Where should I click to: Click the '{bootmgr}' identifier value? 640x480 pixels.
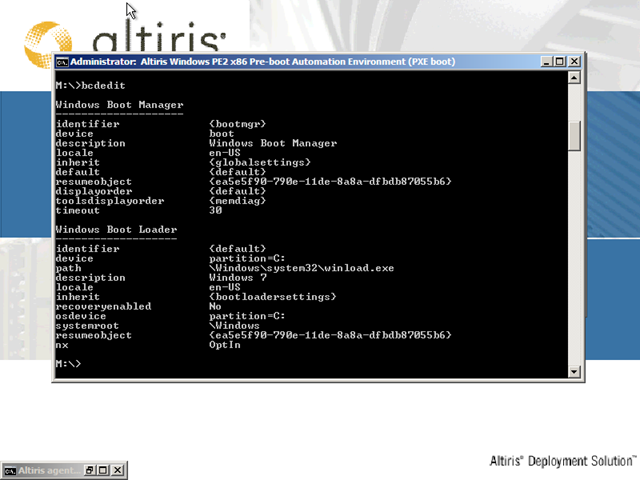tap(238, 124)
